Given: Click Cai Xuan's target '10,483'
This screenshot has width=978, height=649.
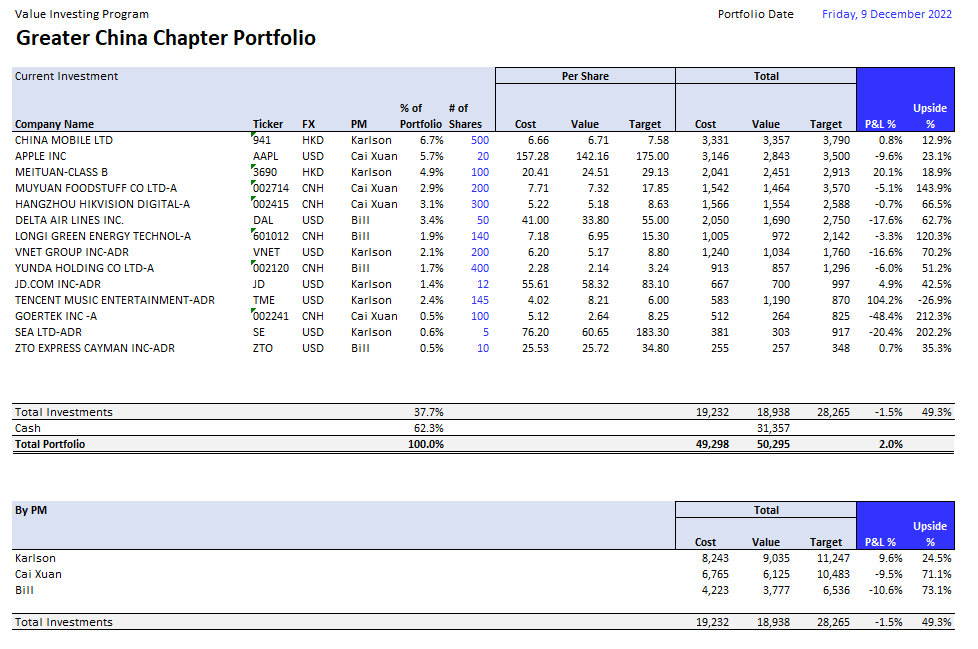Looking at the screenshot, I should pos(833,574).
